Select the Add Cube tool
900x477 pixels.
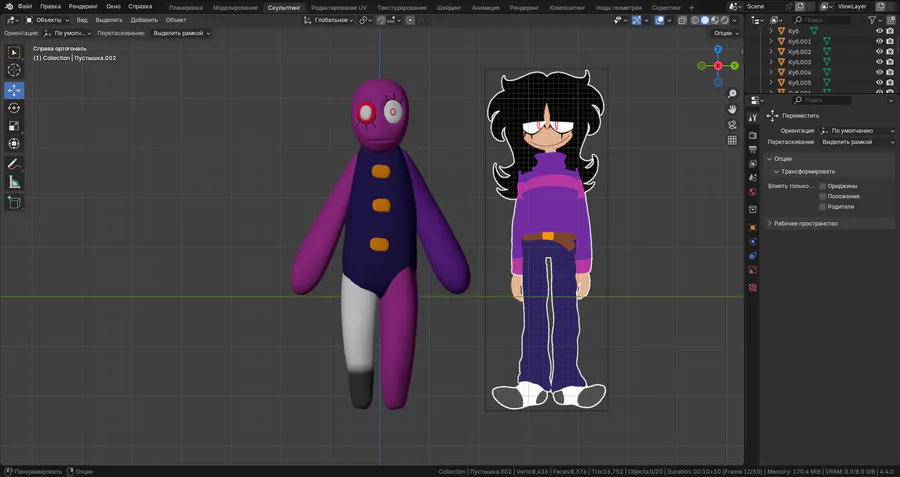coord(14,203)
